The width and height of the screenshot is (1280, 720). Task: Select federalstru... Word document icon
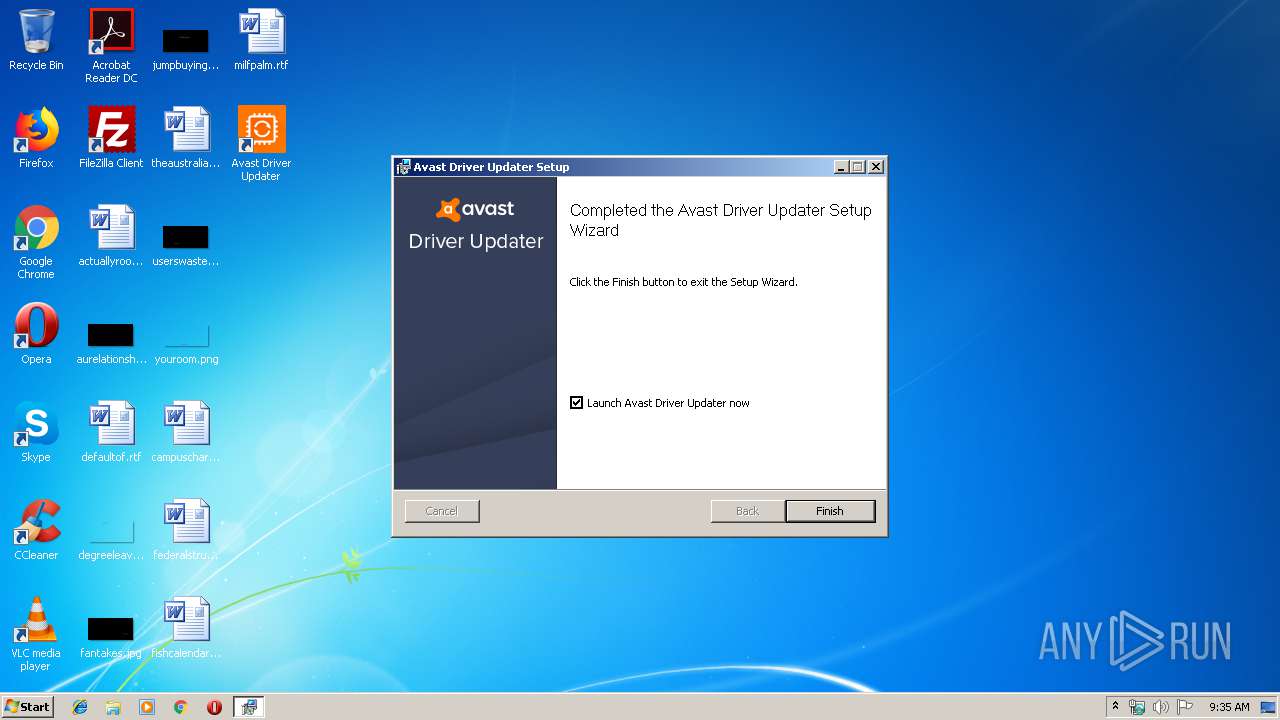pos(186,531)
